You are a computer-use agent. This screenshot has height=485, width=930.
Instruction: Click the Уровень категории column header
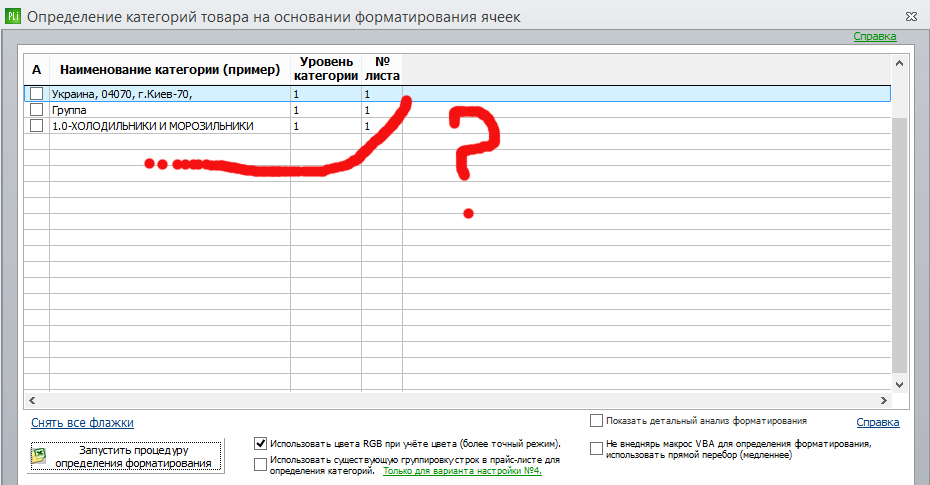(x=326, y=69)
